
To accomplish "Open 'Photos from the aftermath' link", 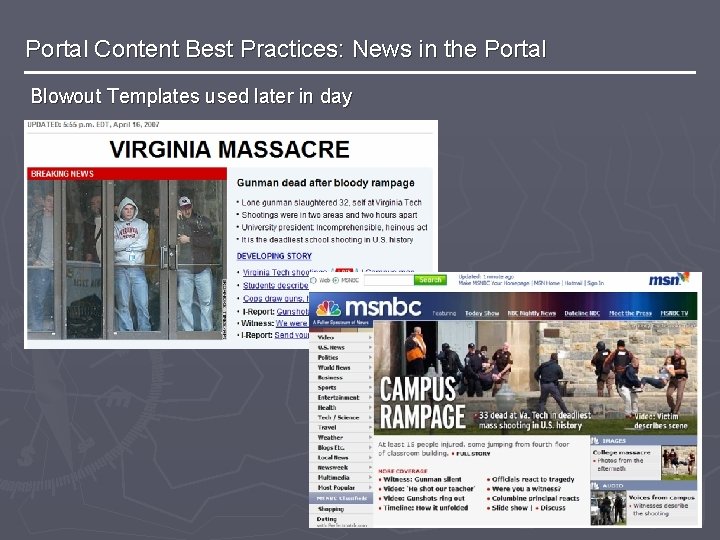I will (x=619, y=464).
